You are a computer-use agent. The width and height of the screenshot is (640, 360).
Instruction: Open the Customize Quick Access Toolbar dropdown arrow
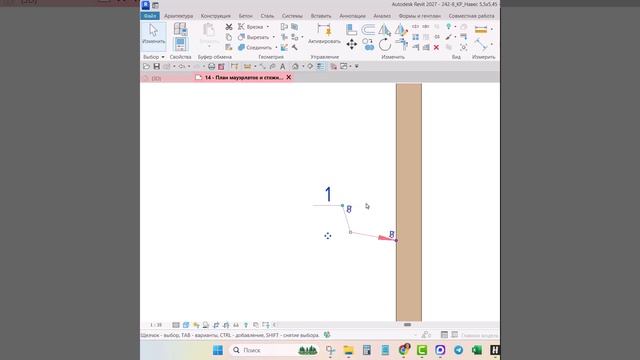pyautogui.click(x=356, y=66)
